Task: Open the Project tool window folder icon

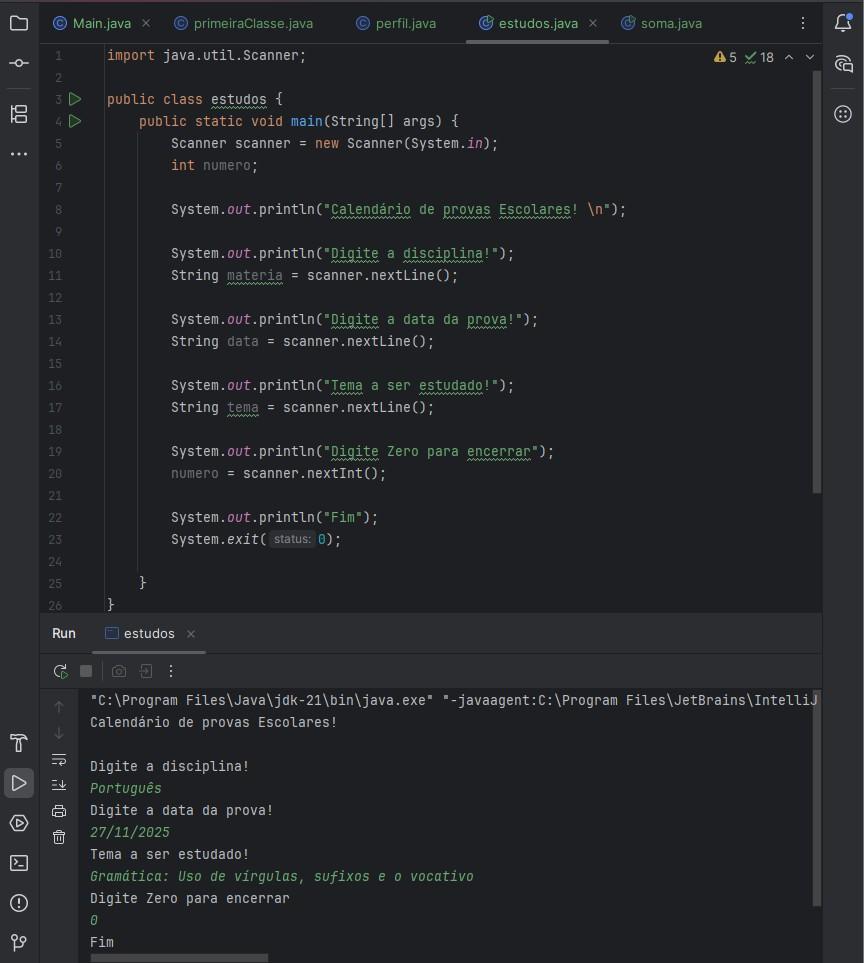Action: (x=19, y=23)
